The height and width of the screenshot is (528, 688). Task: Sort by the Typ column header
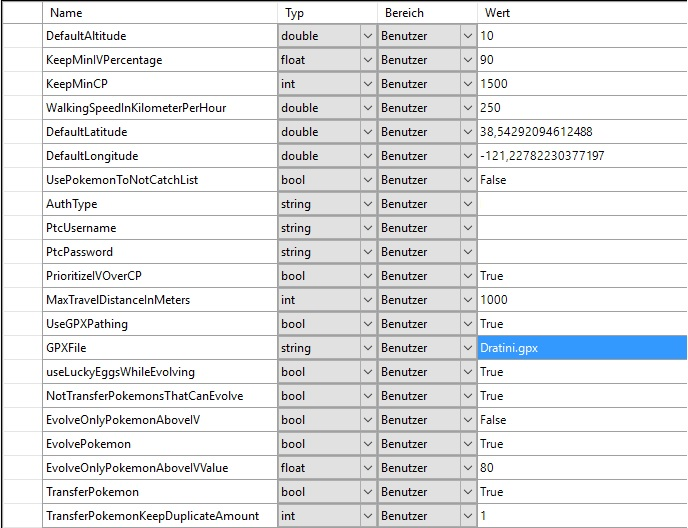tap(327, 13)
